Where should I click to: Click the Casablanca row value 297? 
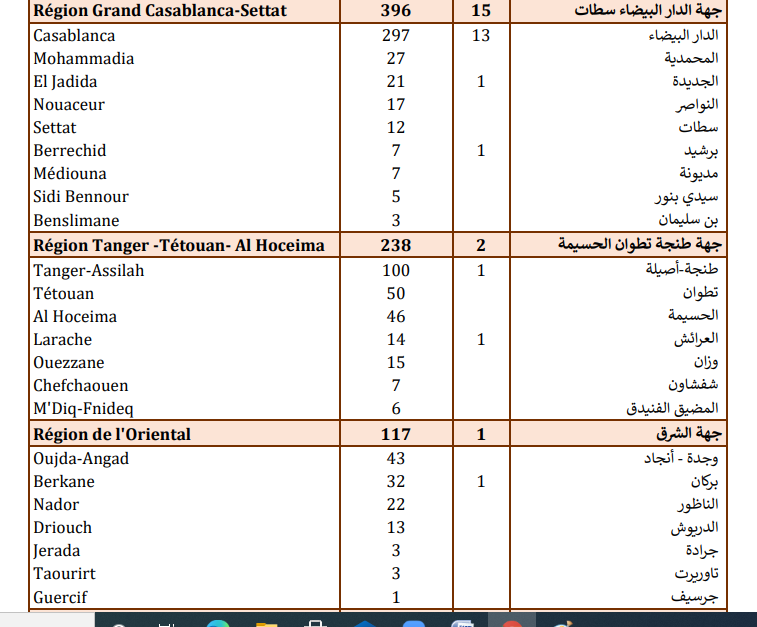point(396,35)
